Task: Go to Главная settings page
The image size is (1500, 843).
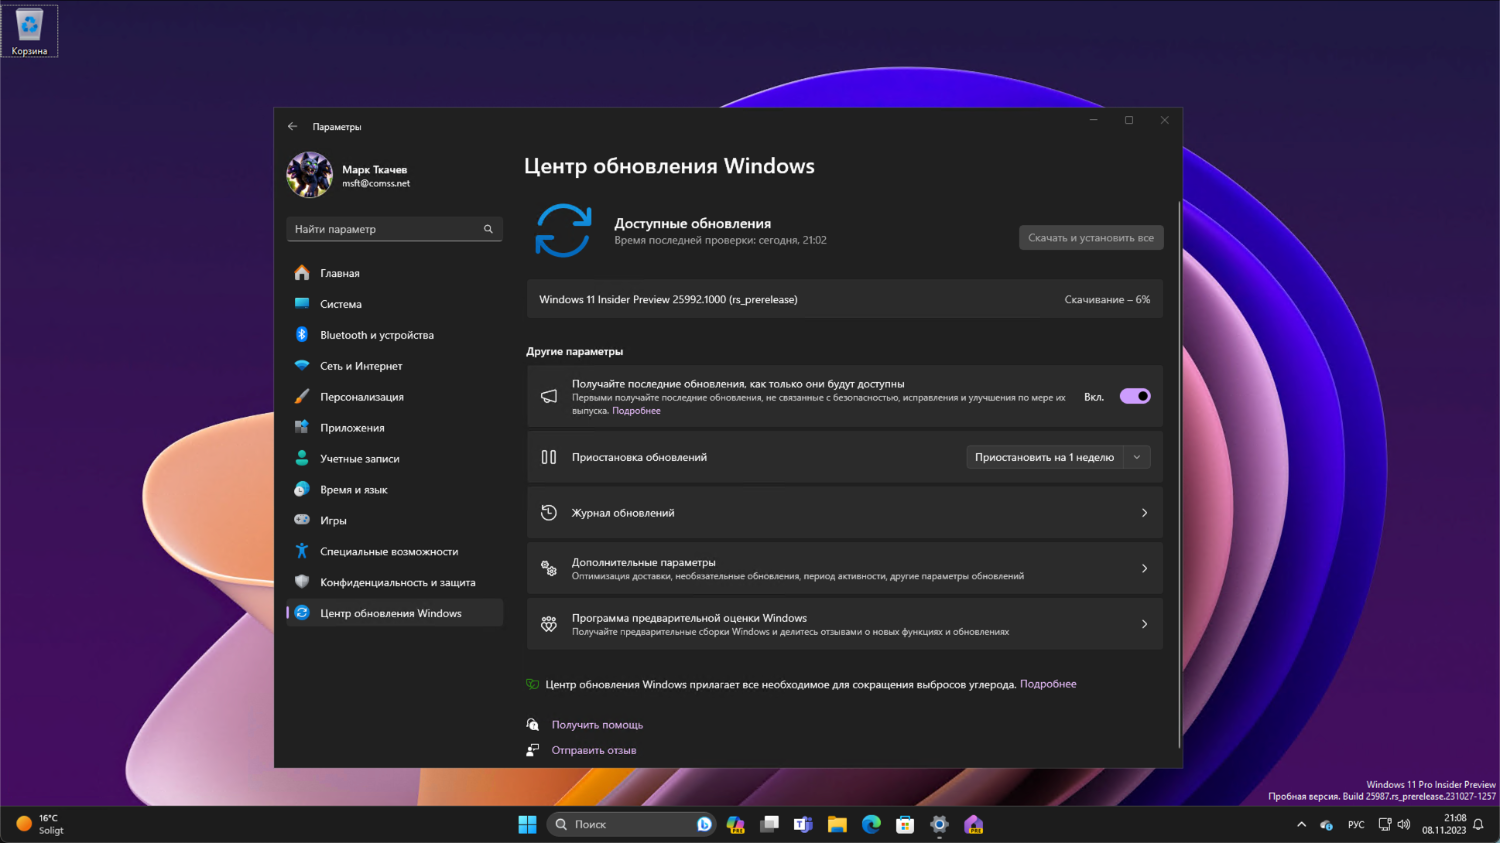Action: [340, 272]
